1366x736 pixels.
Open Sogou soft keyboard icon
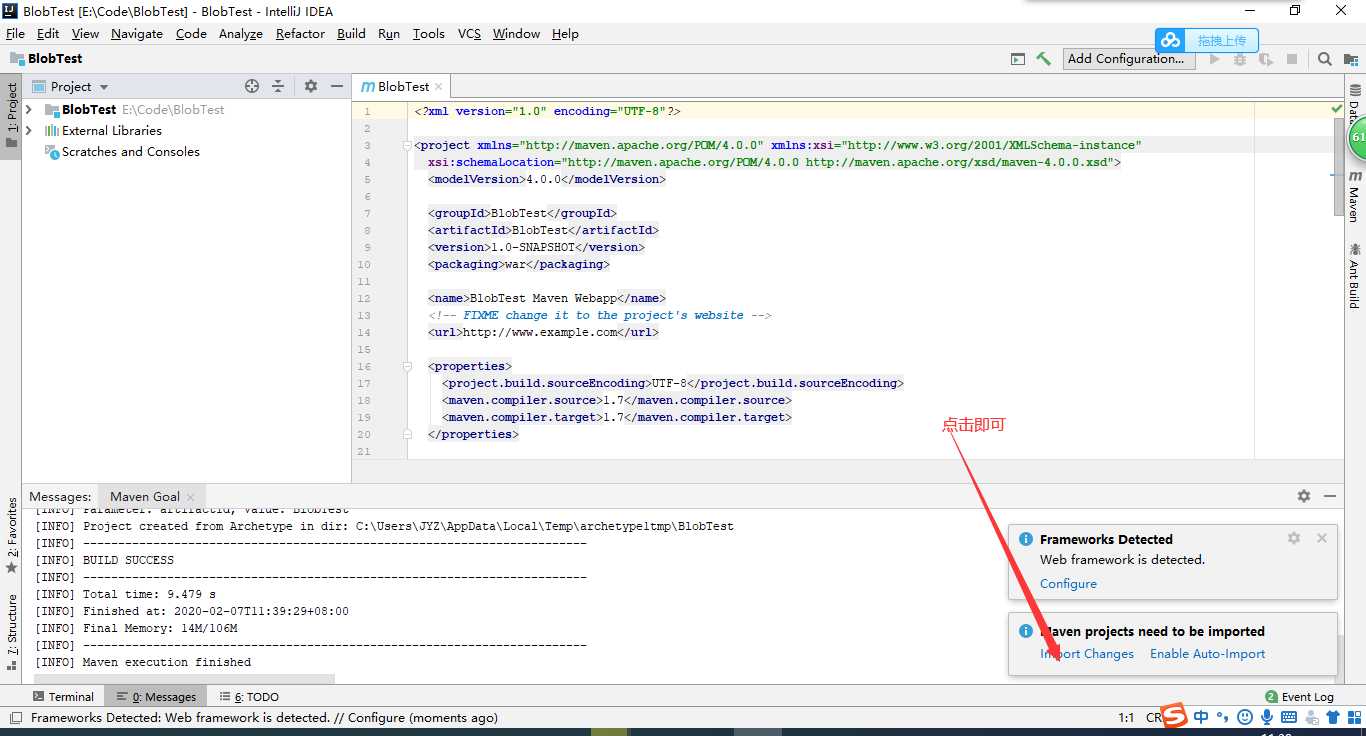(x=1289, y=717)
